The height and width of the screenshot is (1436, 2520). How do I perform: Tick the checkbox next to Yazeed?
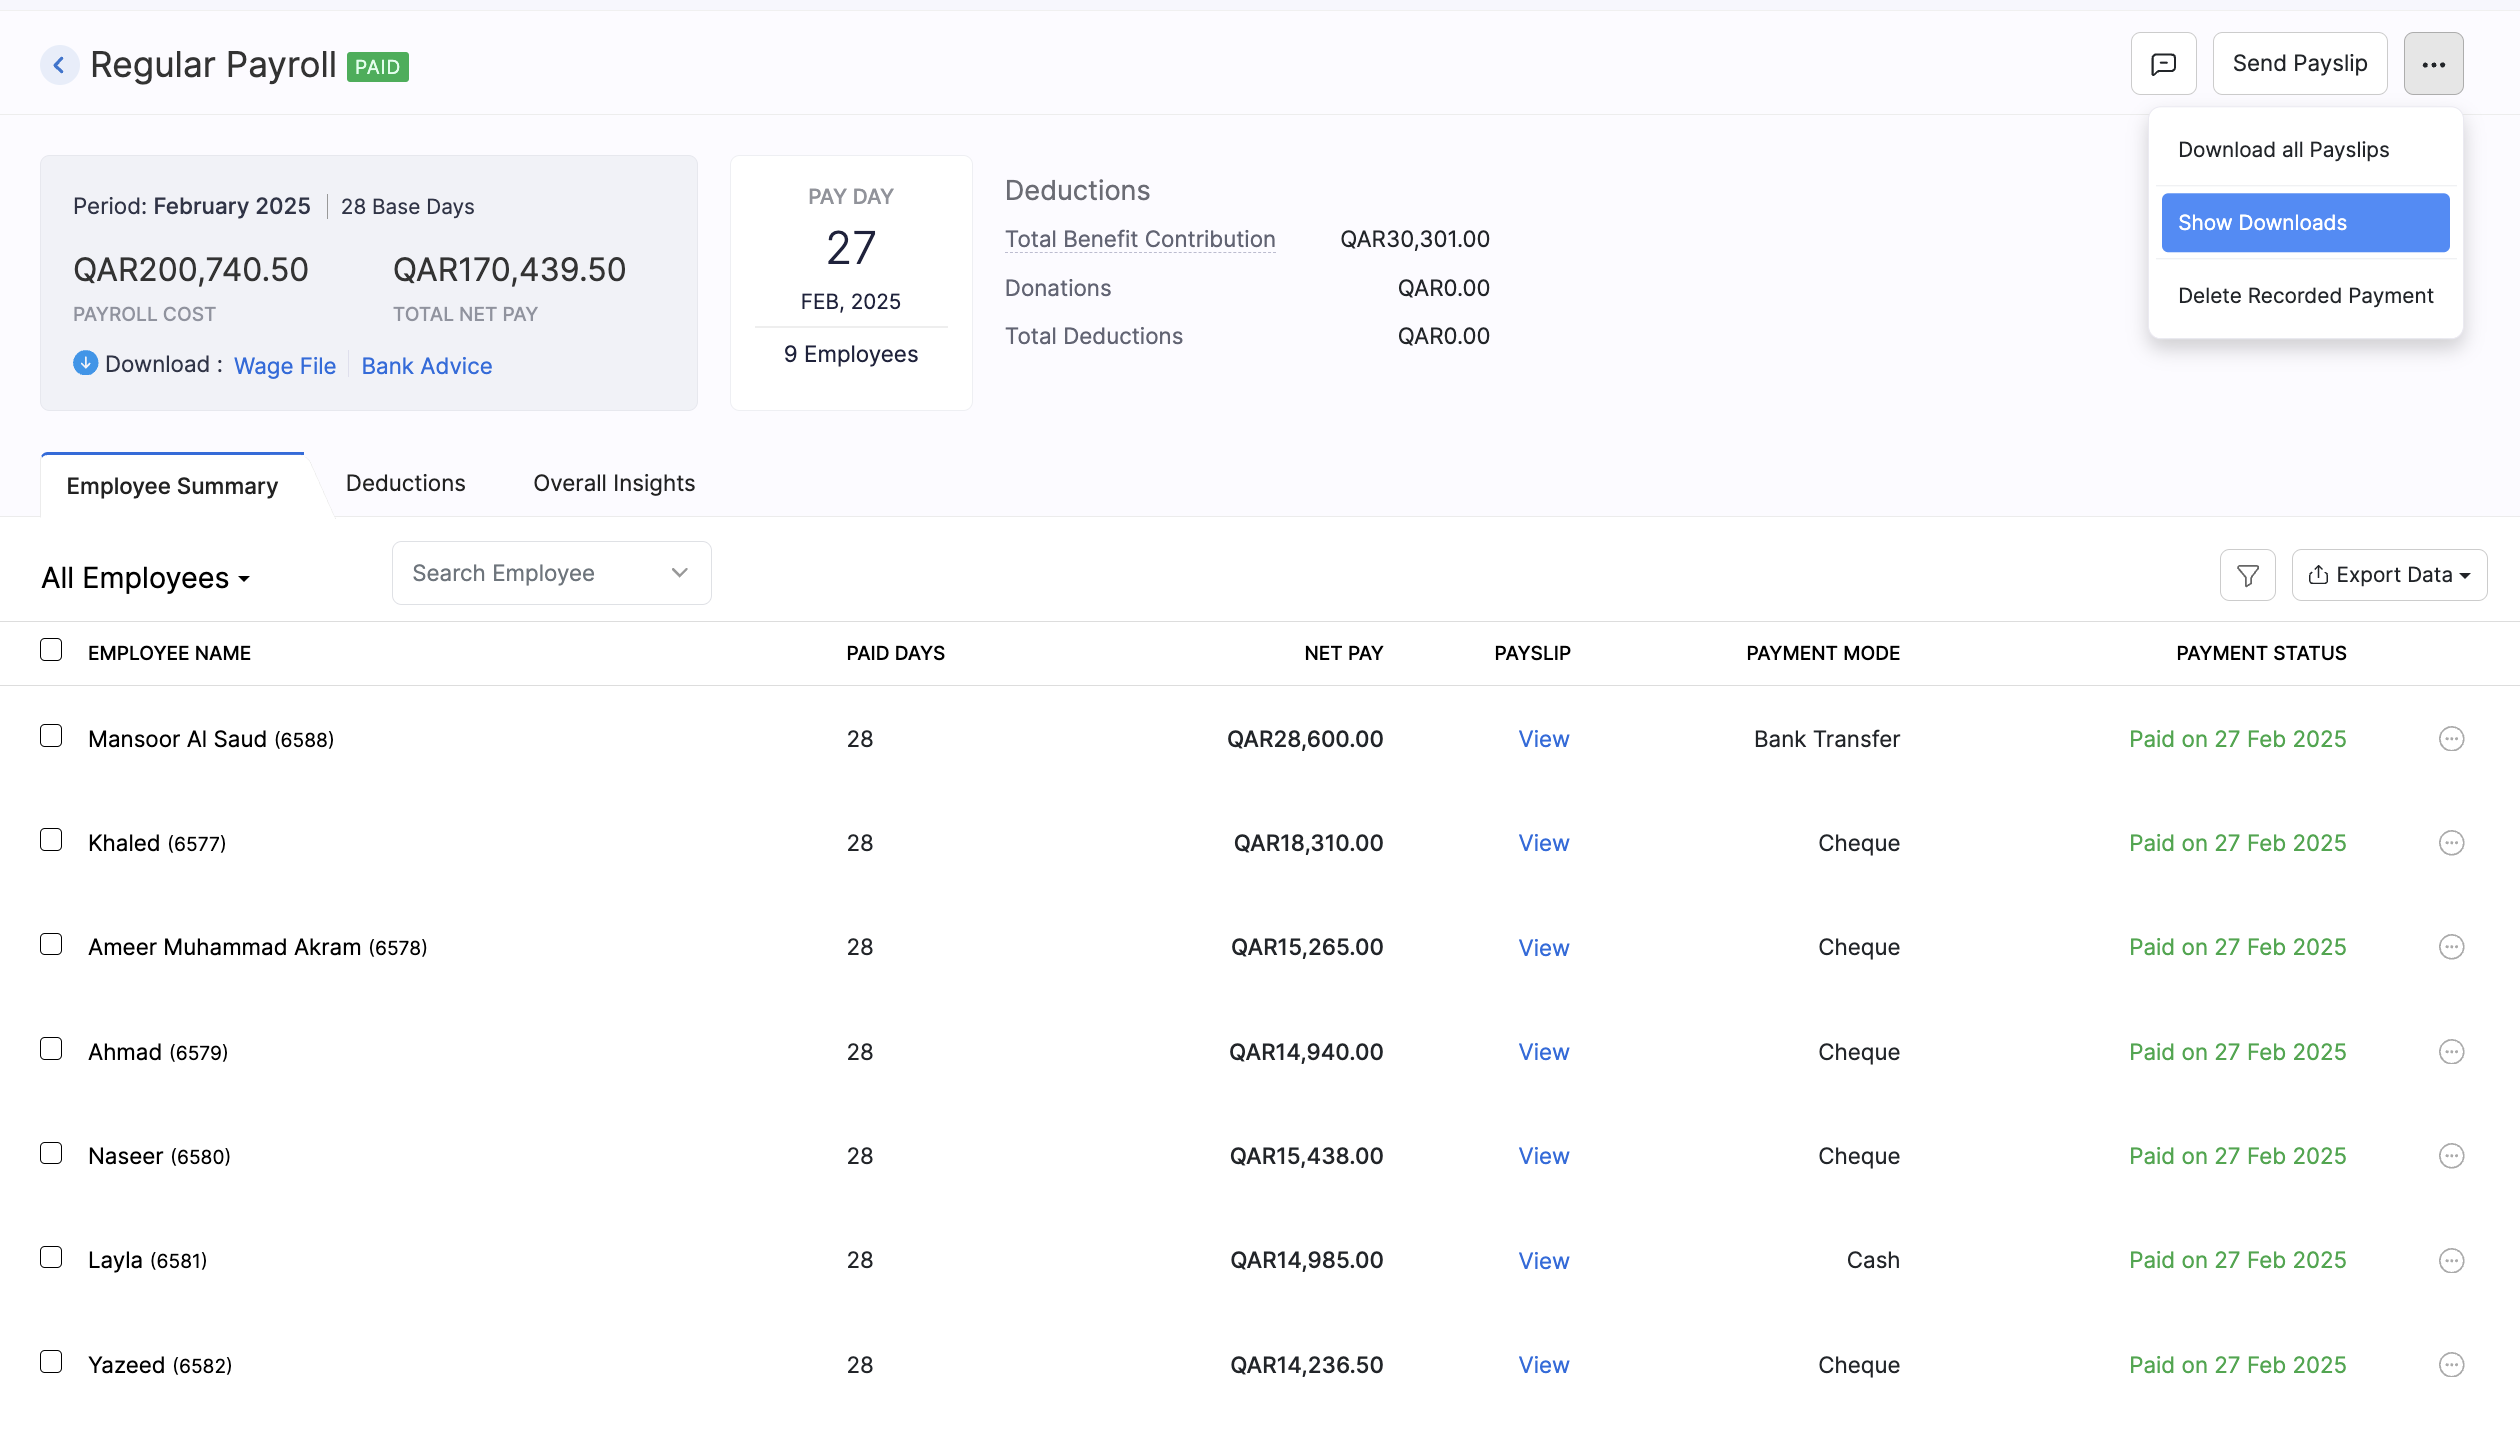(52, 1361)
